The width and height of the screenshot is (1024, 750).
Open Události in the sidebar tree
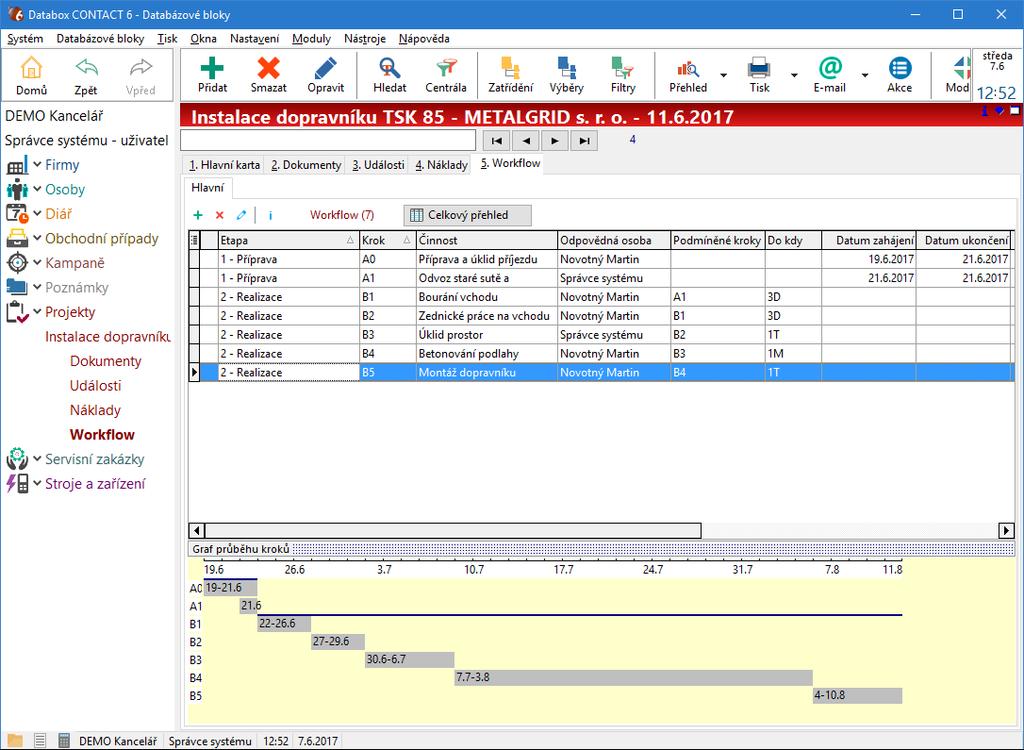95,385
